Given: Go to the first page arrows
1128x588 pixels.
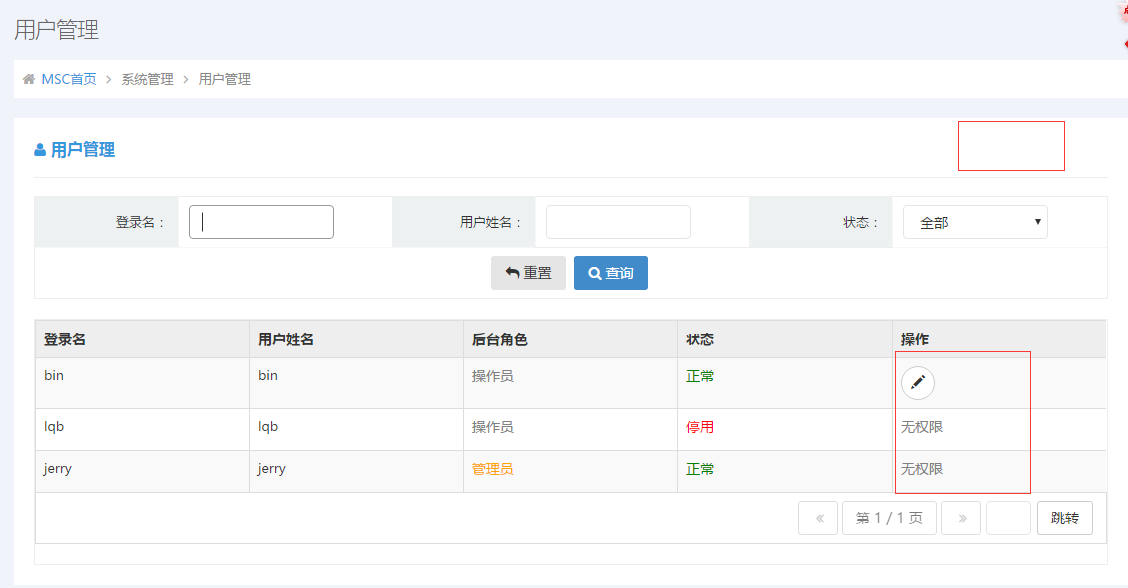Looking at the screenshot, I should [818, 518].
